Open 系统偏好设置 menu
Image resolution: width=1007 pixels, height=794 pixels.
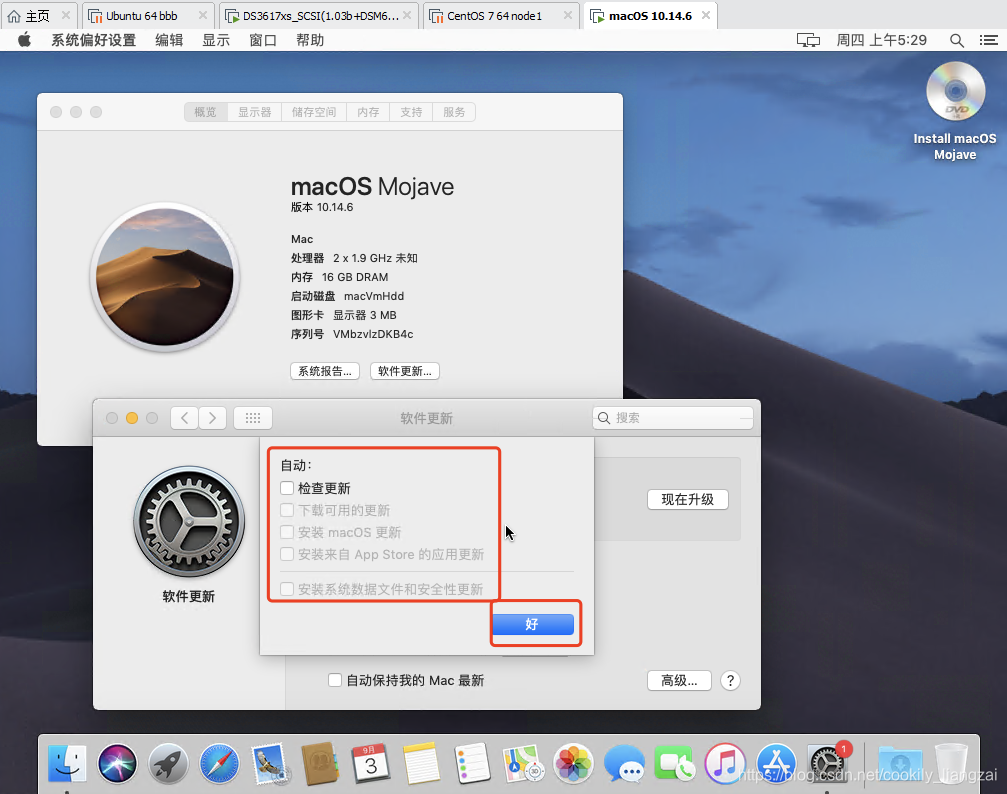[x=94, y=40]
